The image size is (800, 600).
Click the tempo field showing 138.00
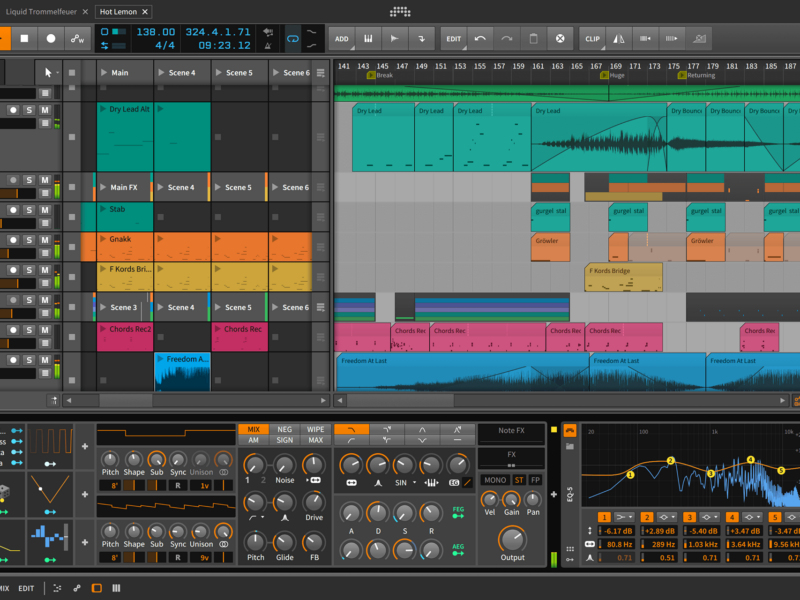pyautogui.click(x=155, y=33)
